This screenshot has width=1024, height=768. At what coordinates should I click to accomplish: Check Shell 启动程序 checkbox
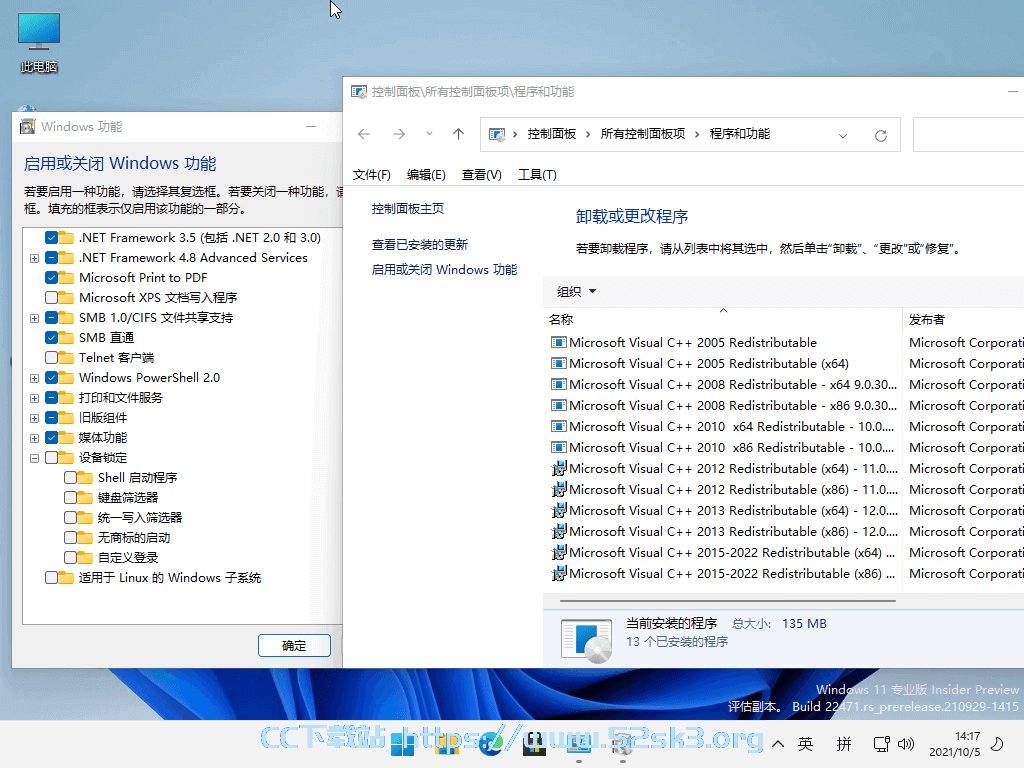(71, 478)
